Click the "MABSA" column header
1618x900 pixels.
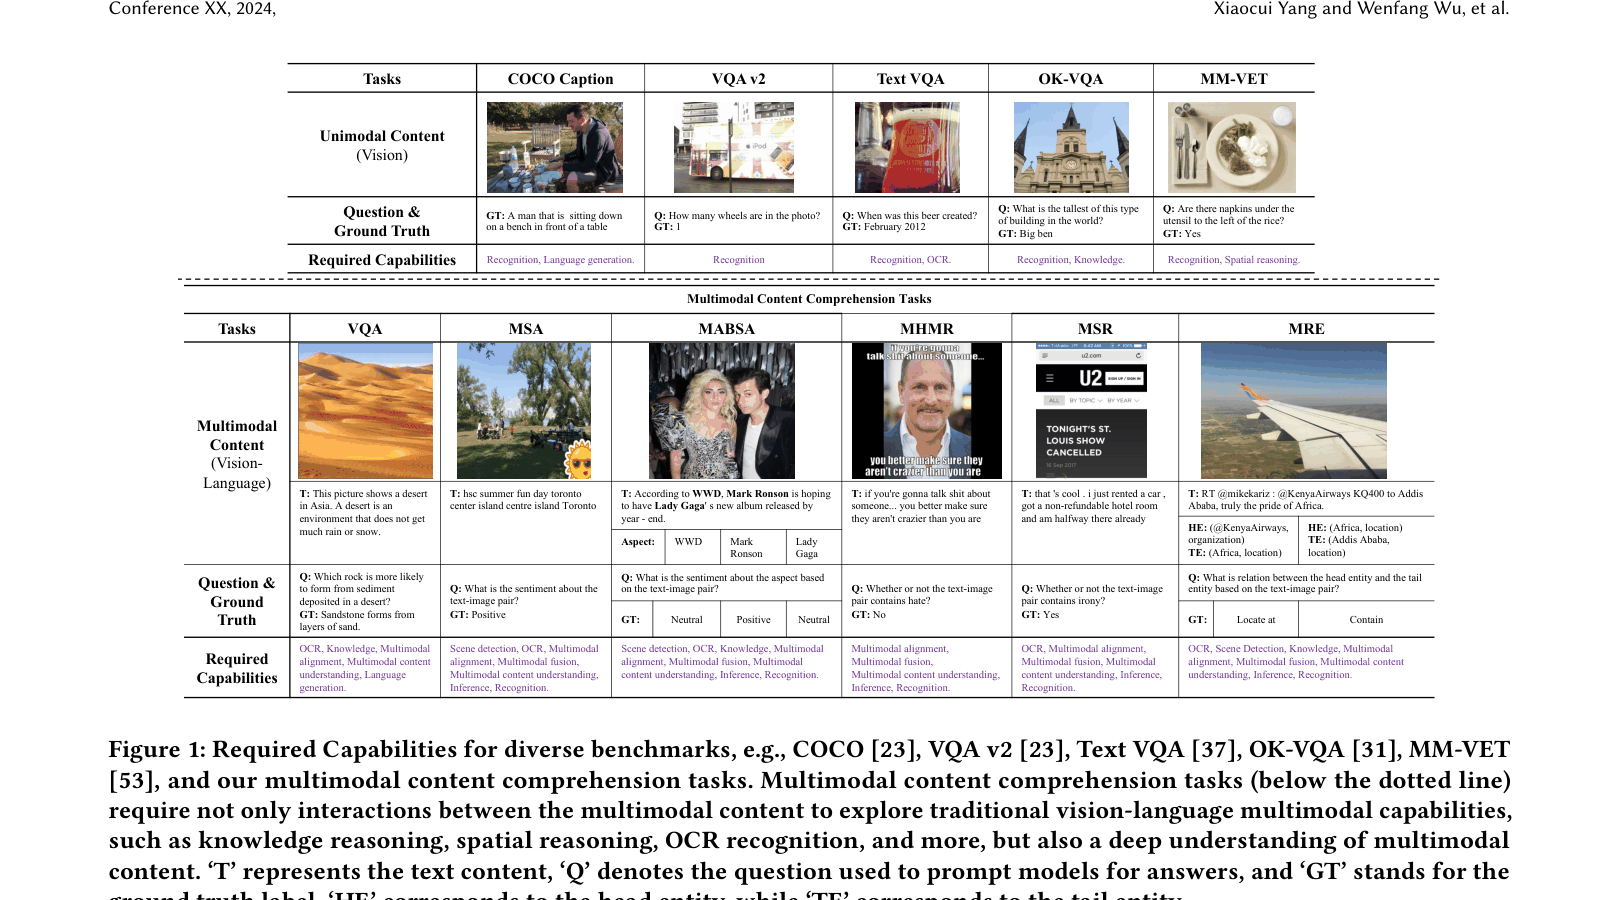726,329
